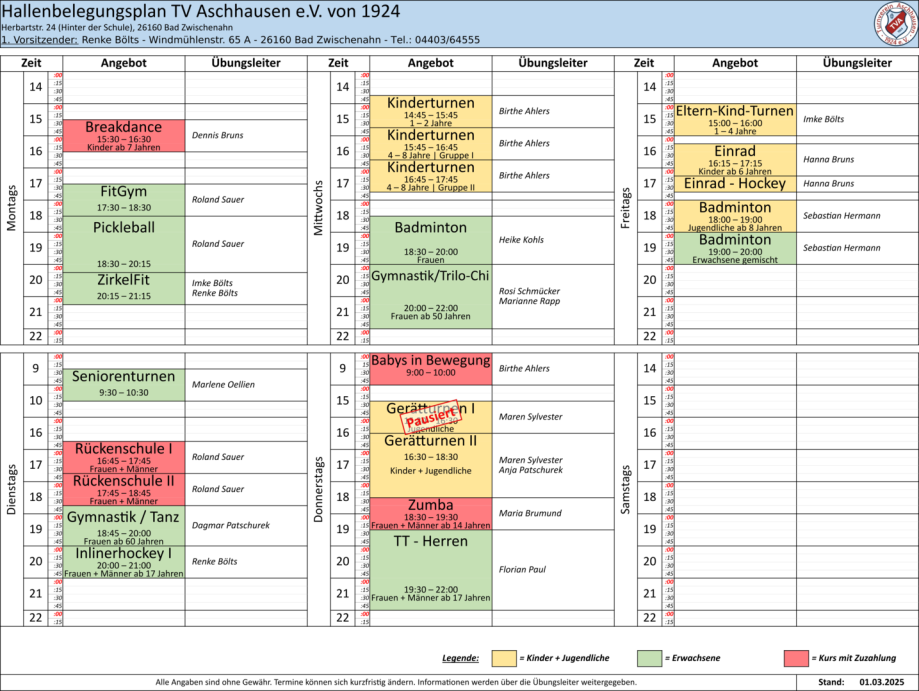Click the Stand date 01.03.2025
Viewport: 919px width, 691px height.
[x=880, y=682]
